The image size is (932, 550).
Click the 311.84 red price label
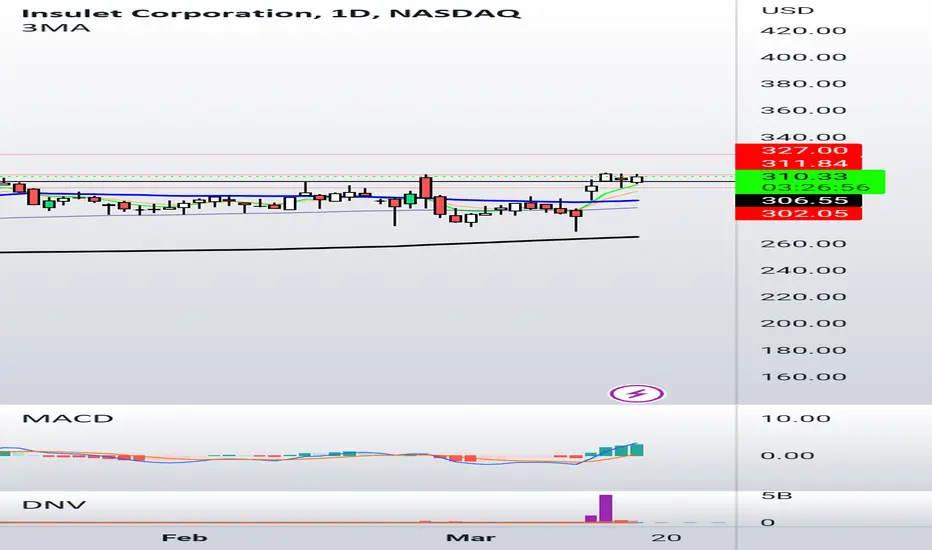pyautogui.click(x=798, y=164)
